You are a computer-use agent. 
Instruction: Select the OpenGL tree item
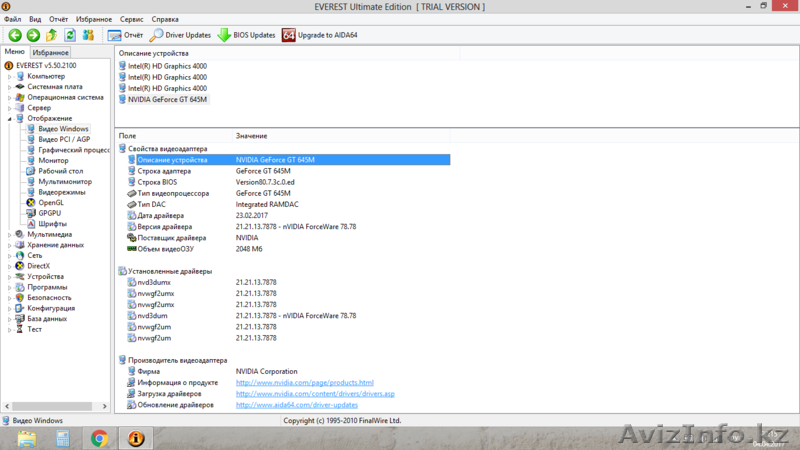(x=50, y=202)
